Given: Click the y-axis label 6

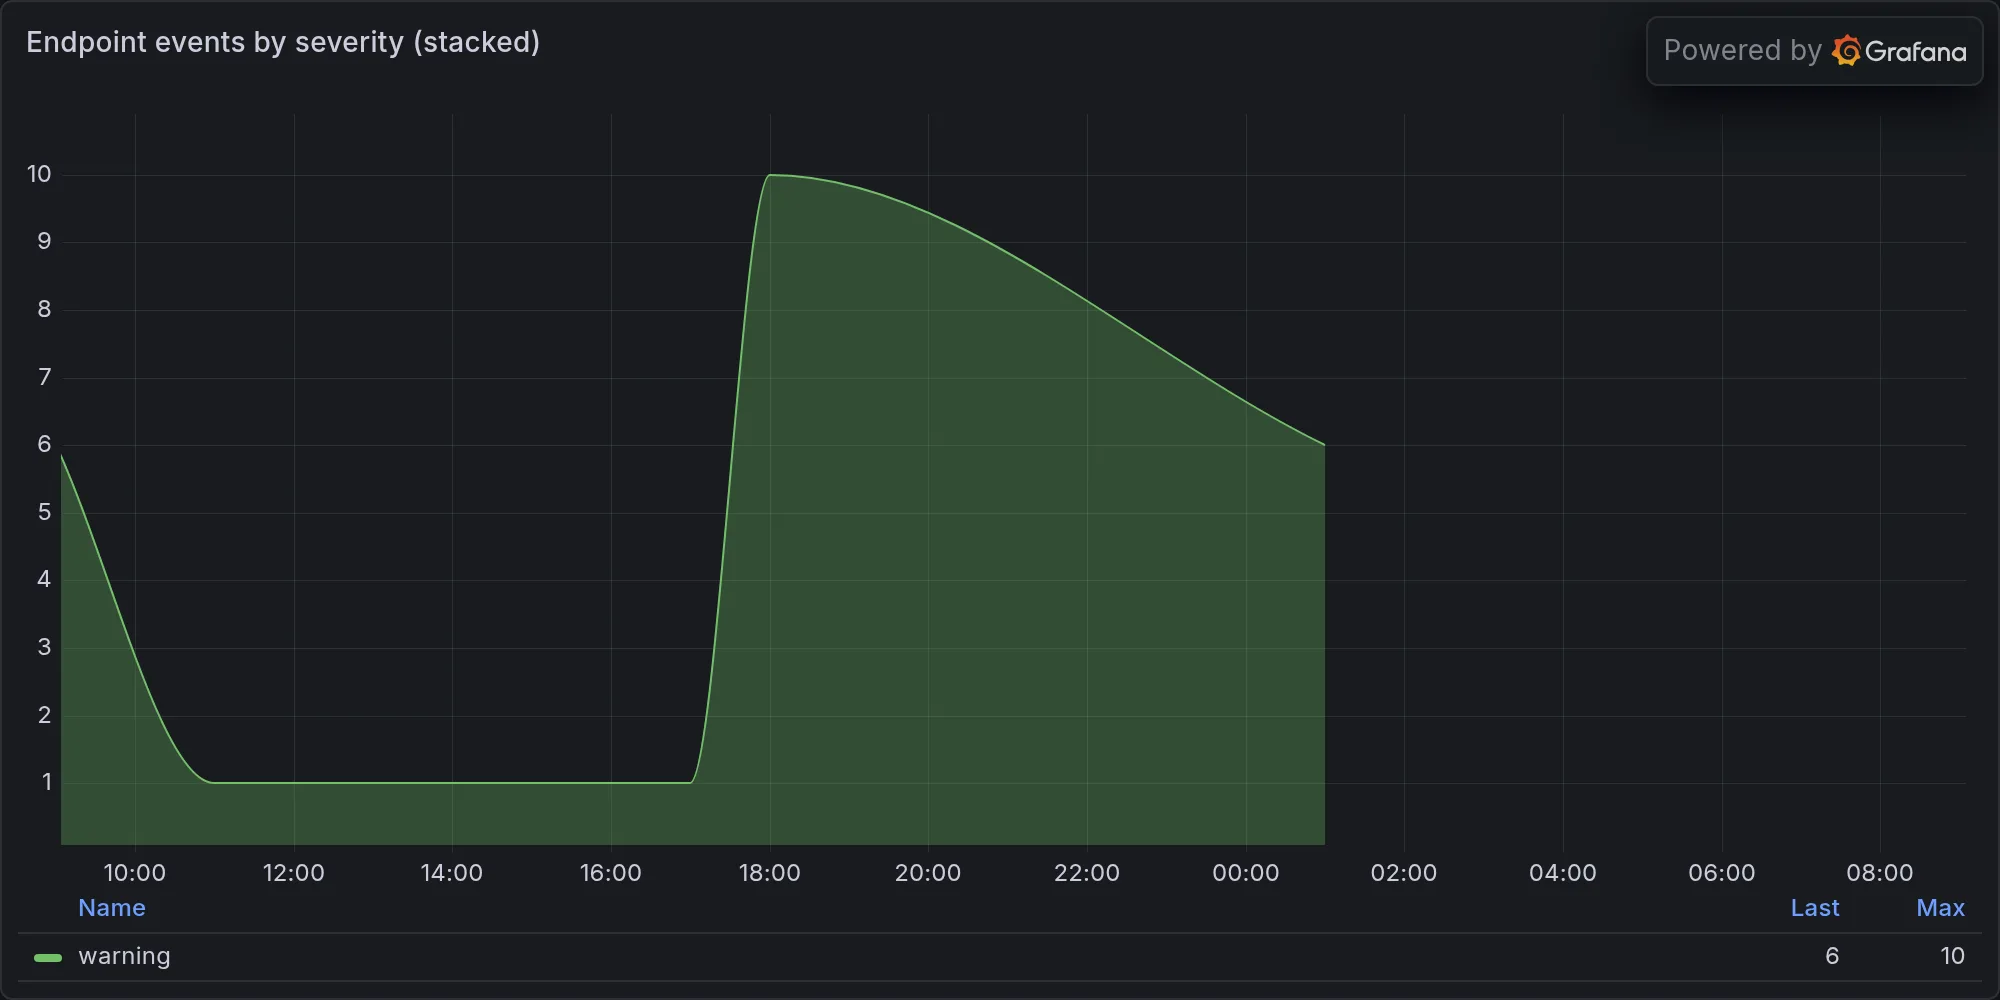Looking at the screenshot, I should point(44,444).
